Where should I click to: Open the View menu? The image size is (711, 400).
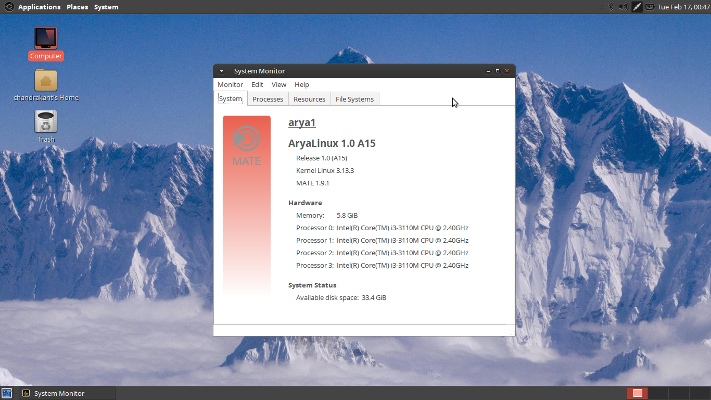coord(279,85)
